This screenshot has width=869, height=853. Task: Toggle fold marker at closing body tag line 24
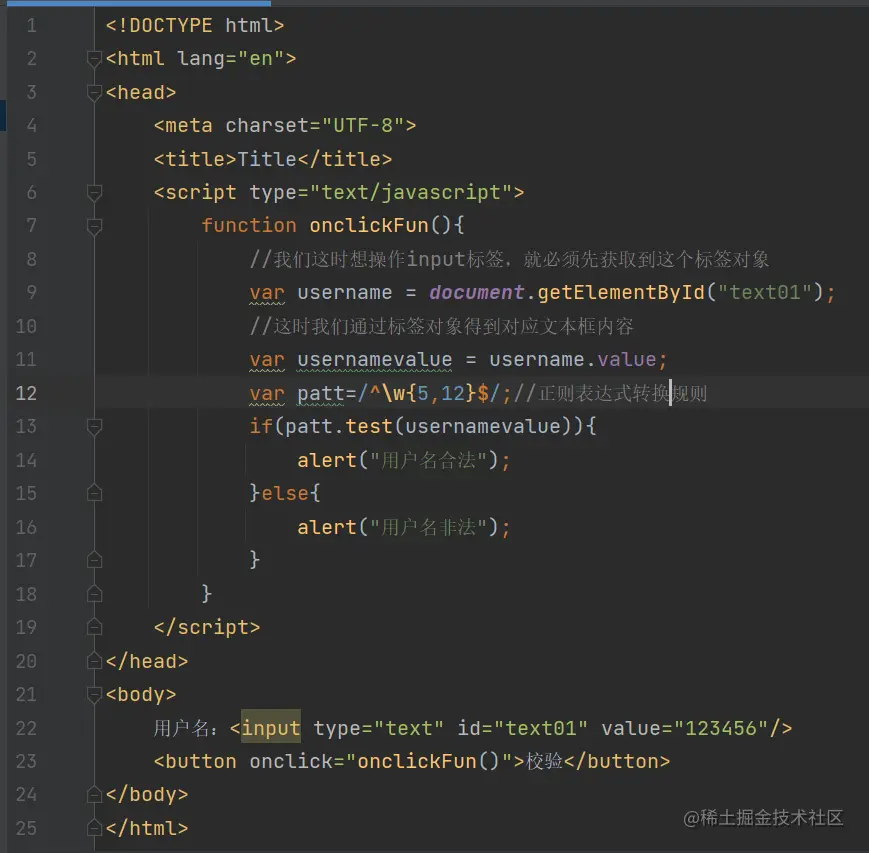pos(94,794)
